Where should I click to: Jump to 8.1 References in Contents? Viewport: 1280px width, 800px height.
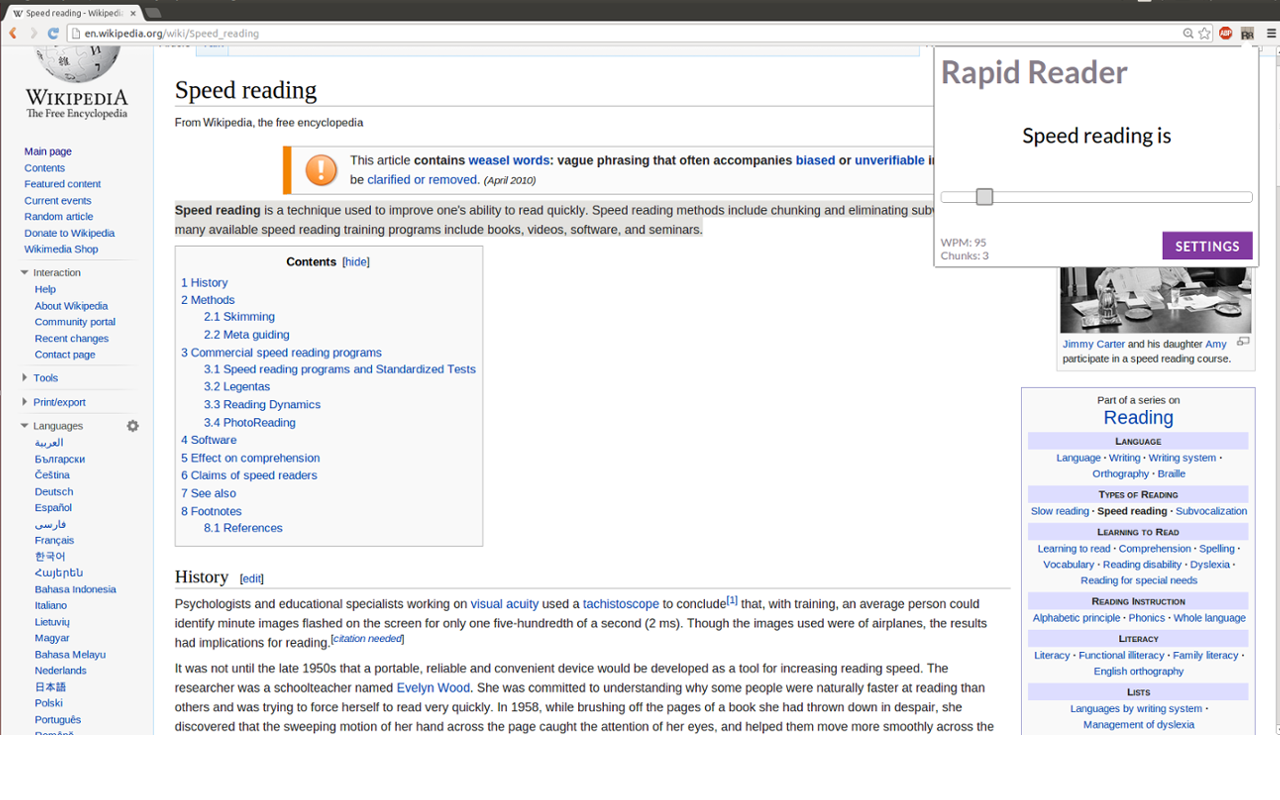click(243, 528)
